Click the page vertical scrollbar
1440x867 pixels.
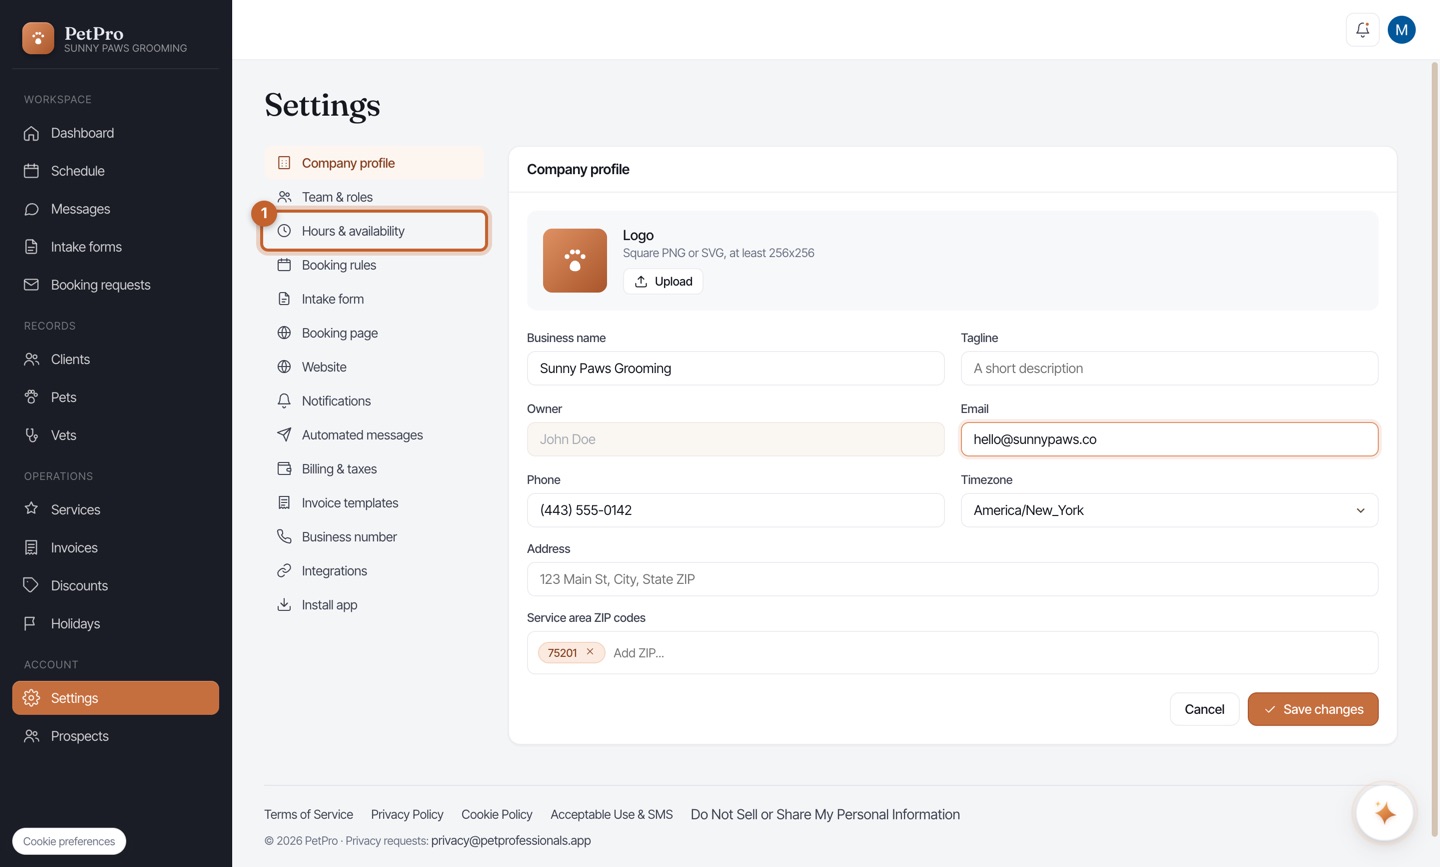tap(1434, 450)
